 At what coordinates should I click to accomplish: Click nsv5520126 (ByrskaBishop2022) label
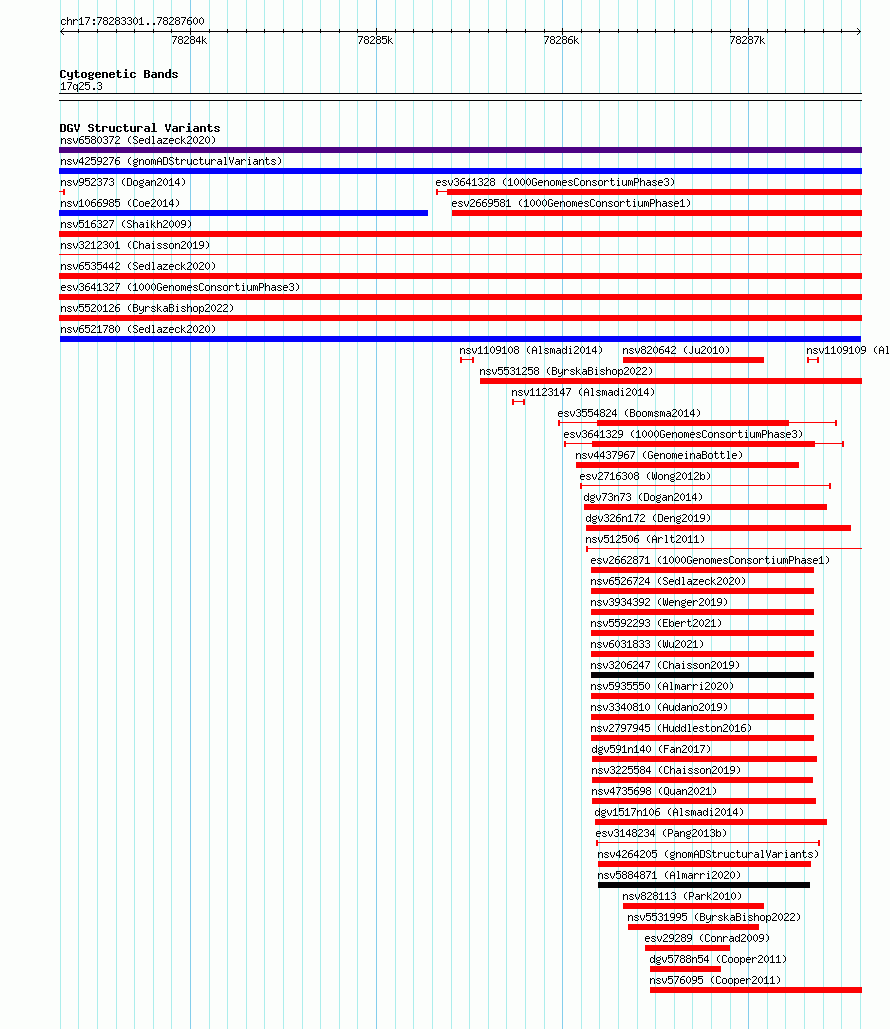[x=147, y=308]
